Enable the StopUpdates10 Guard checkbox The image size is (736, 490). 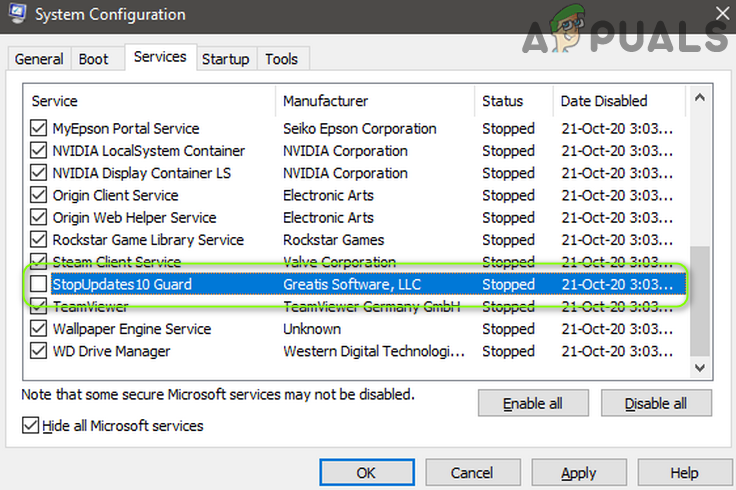click(x=39, y=285)
